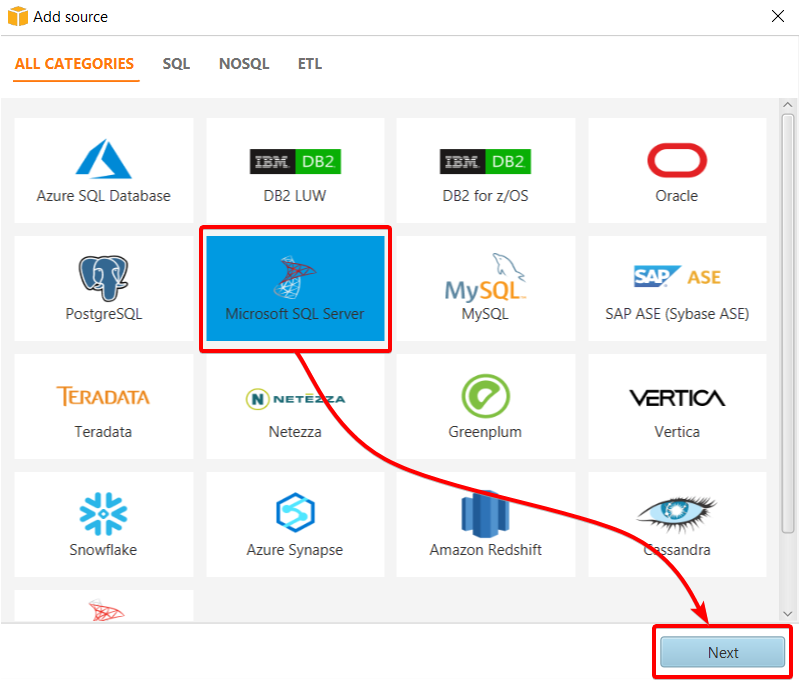The height and width of the screenshot is (680, 799).
Task: Select the Oracle source tile
Action: pos(677,170)
